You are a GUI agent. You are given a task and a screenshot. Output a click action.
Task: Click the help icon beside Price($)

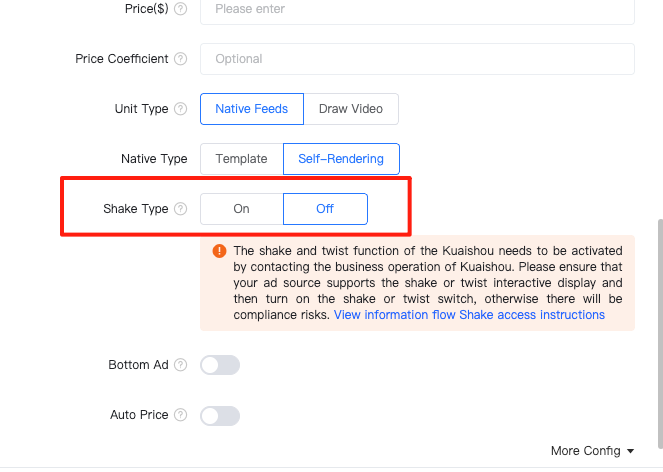181,8
